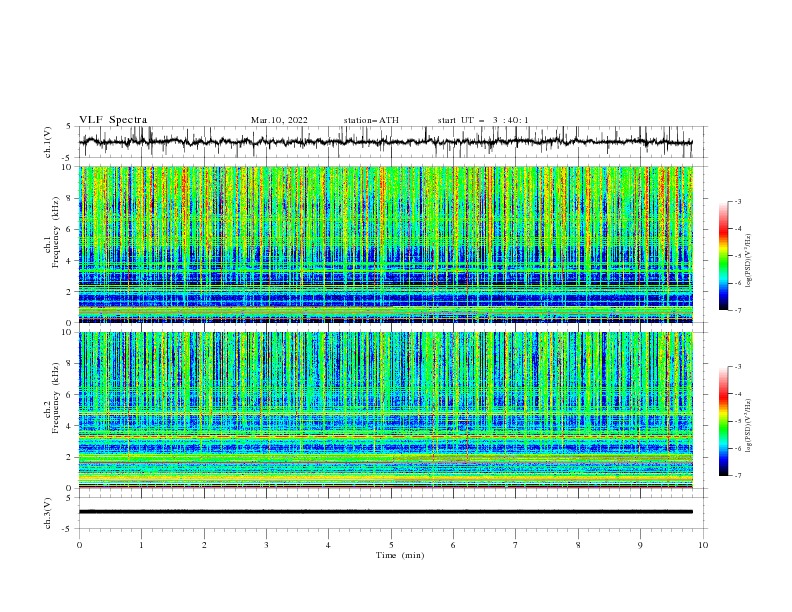Click the "-4" label on ch.2 color bar
This screenshot has height=612, width=792.
pos(738,394)
